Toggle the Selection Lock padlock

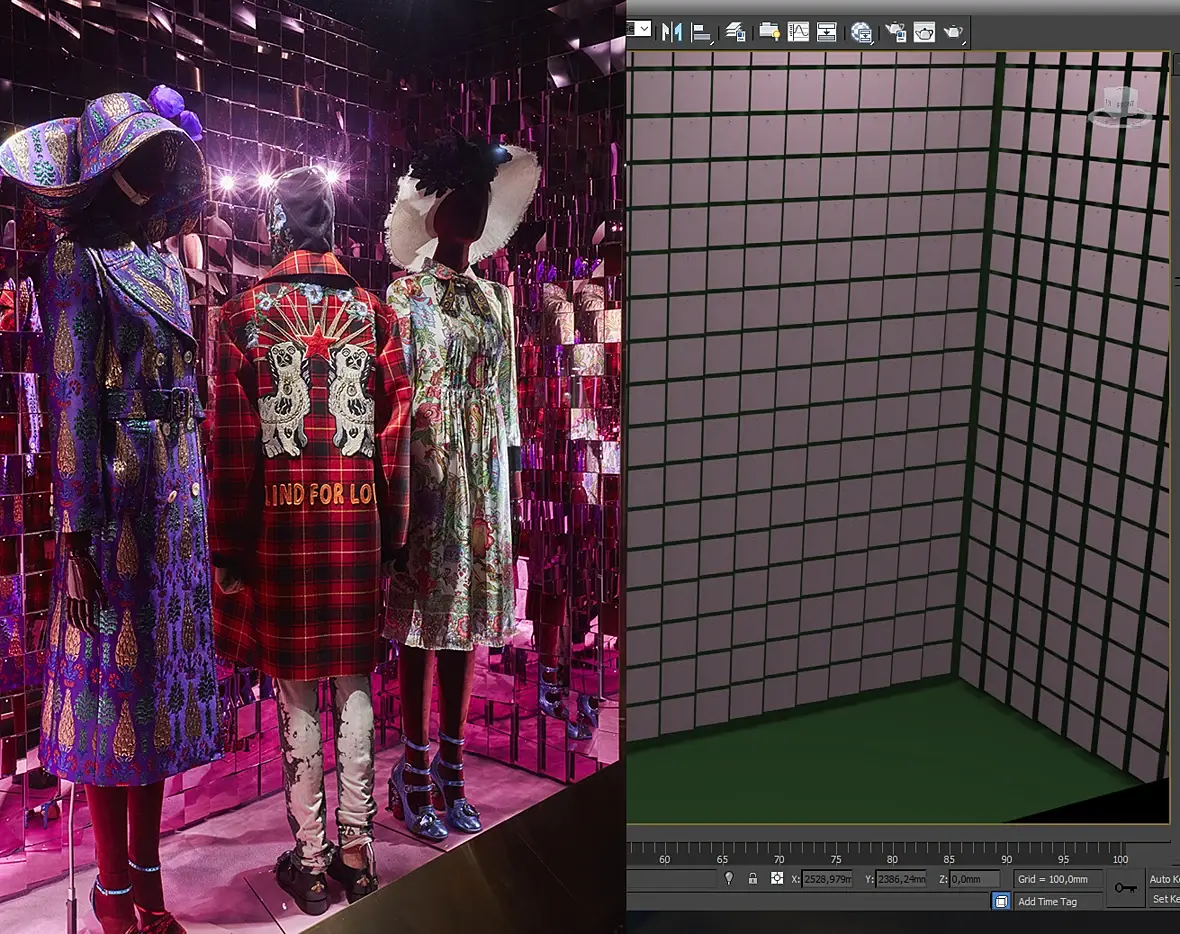tap(752, 878)
